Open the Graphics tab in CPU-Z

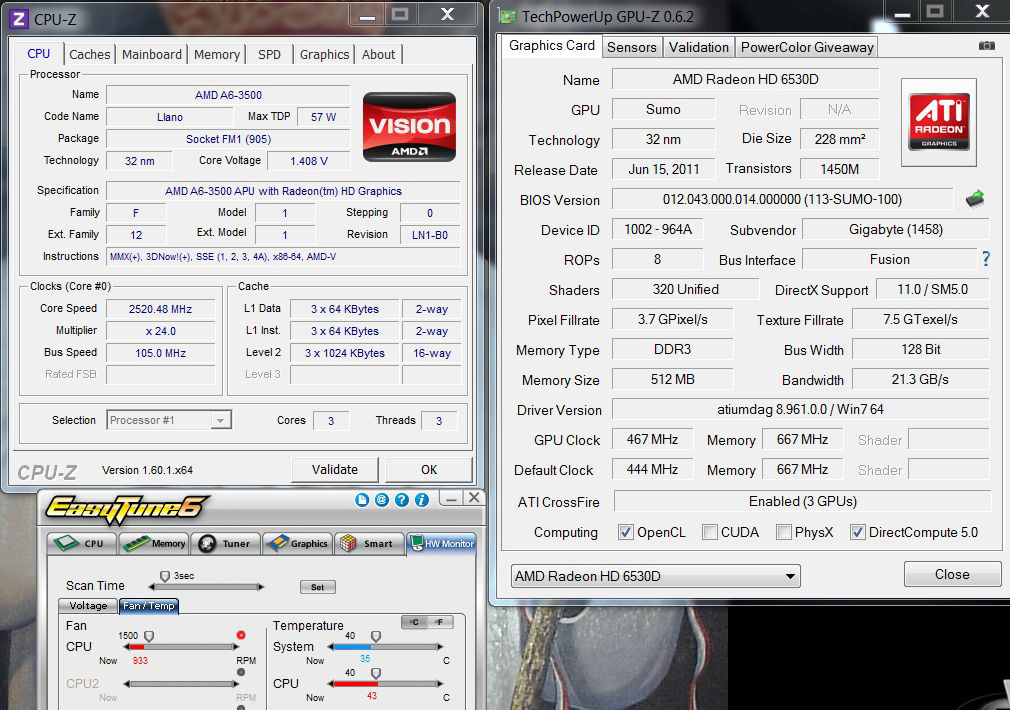point(324,55)
